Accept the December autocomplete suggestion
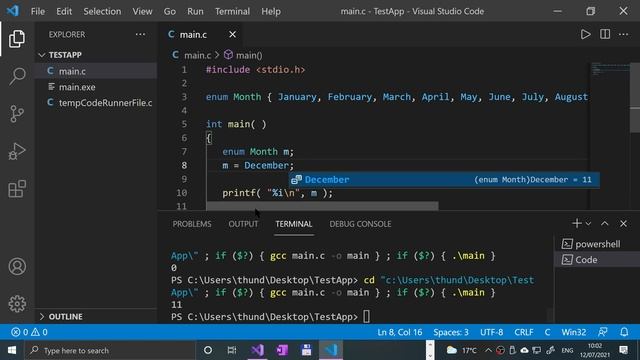Screen dimensions: 640x360 point(444,180)
